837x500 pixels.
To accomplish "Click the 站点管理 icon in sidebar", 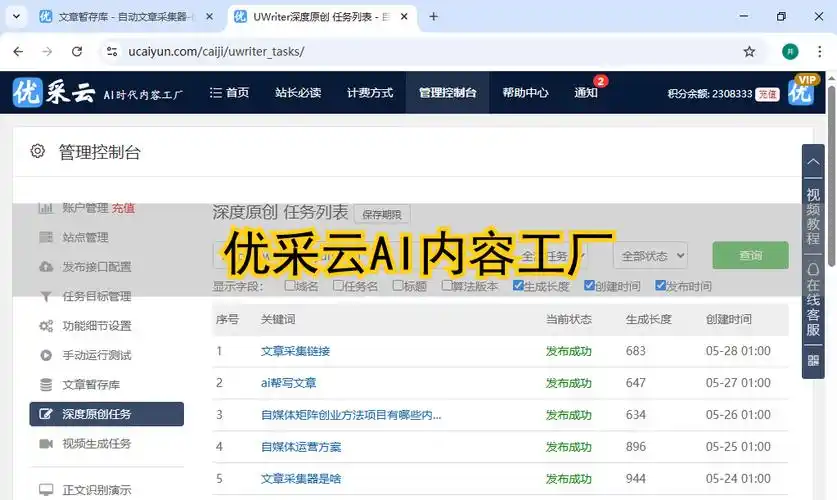I will (46, 237).
